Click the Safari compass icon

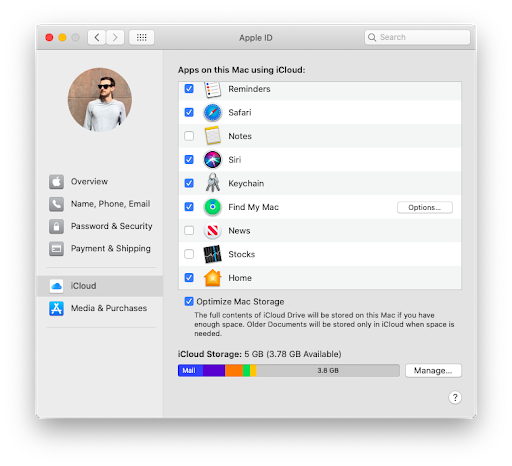[x=212, y=113]
